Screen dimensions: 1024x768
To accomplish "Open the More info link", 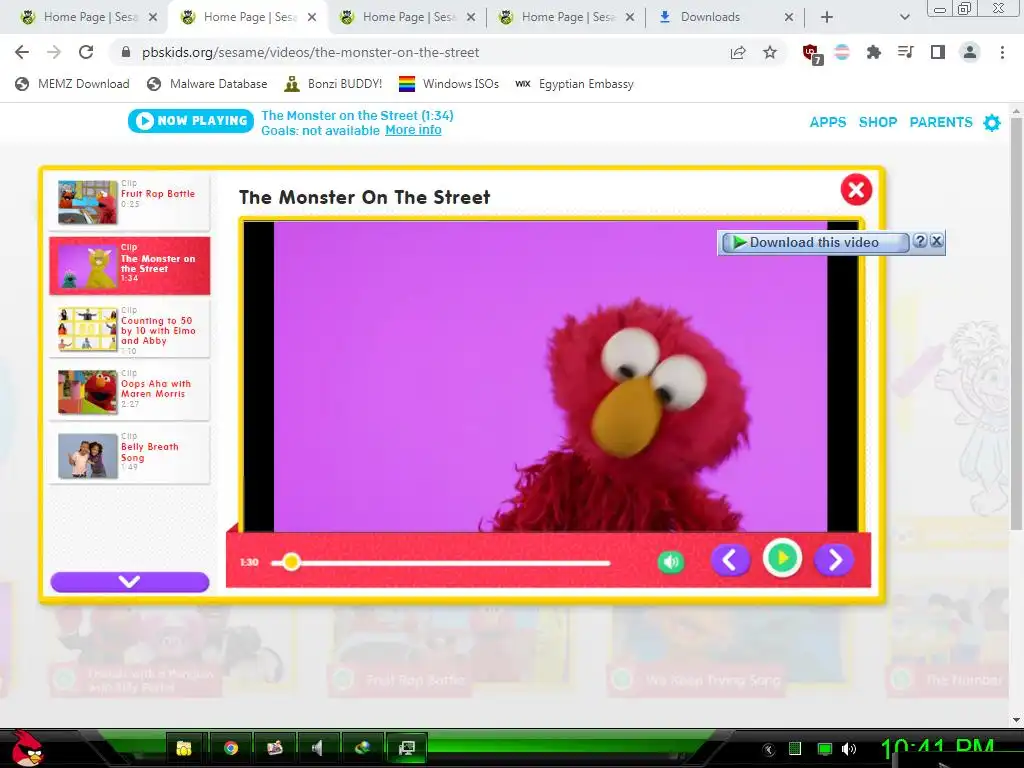I will (x=413, y=130).
